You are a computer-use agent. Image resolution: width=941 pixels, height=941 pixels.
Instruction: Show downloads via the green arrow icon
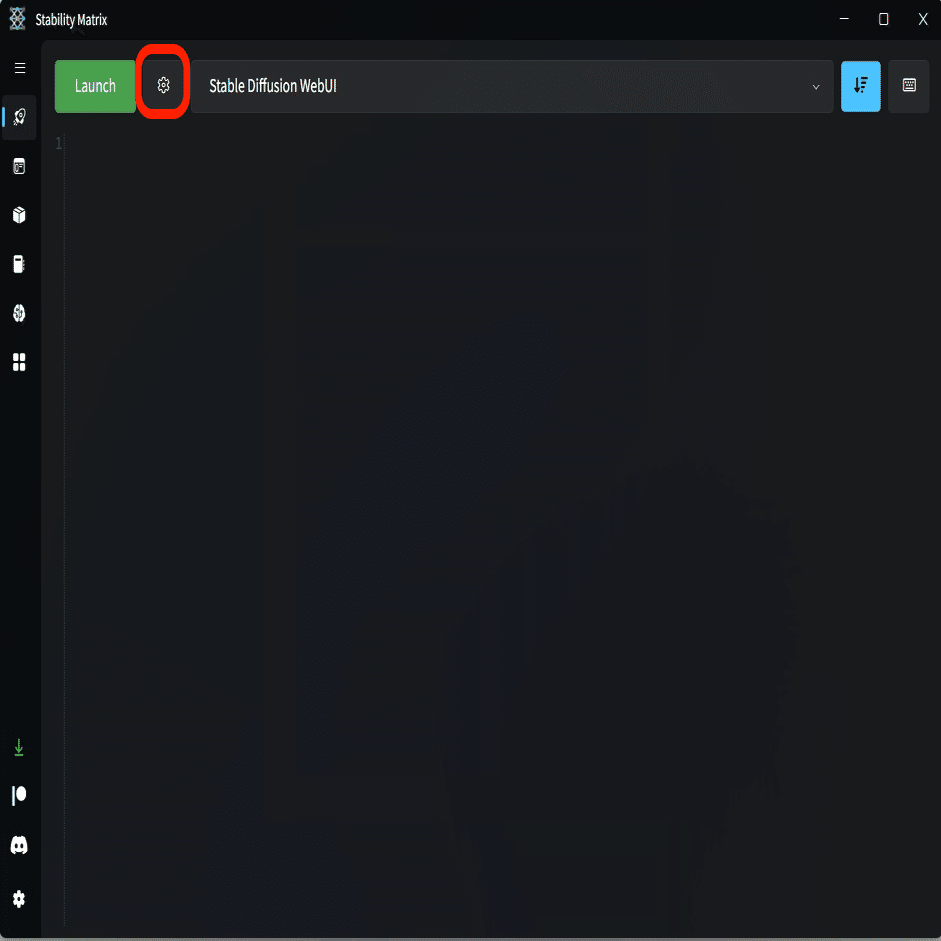click(19, 748)
